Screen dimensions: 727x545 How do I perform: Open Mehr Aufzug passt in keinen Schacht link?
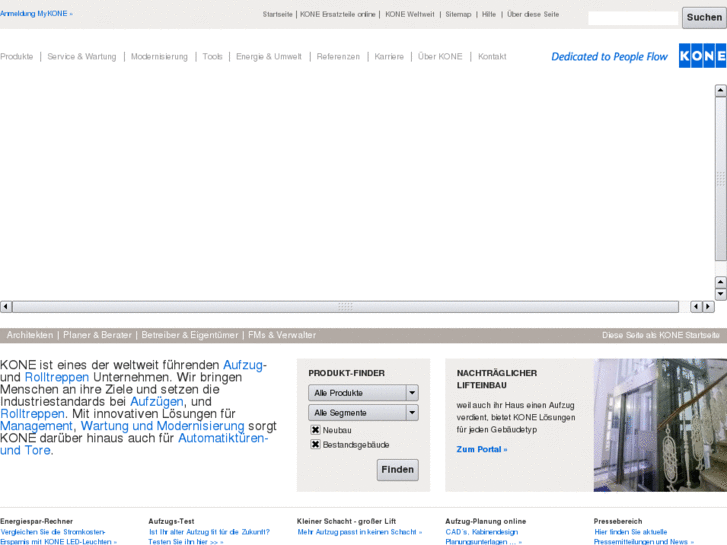[x=360, y=532]
